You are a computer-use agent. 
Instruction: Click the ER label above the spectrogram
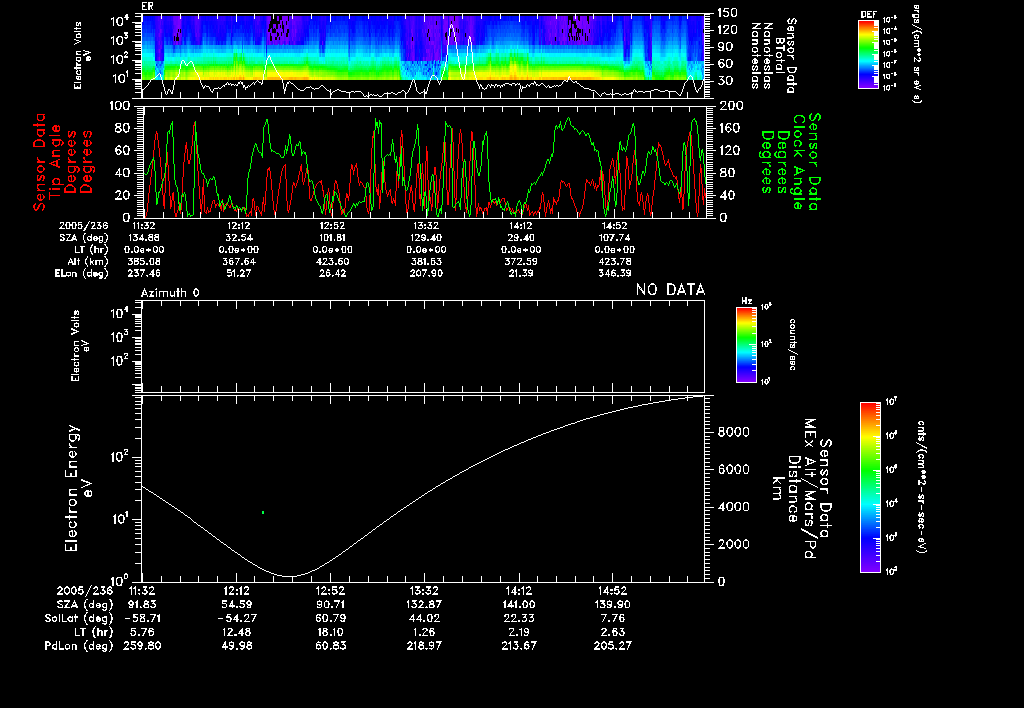(x=148, y=7)
